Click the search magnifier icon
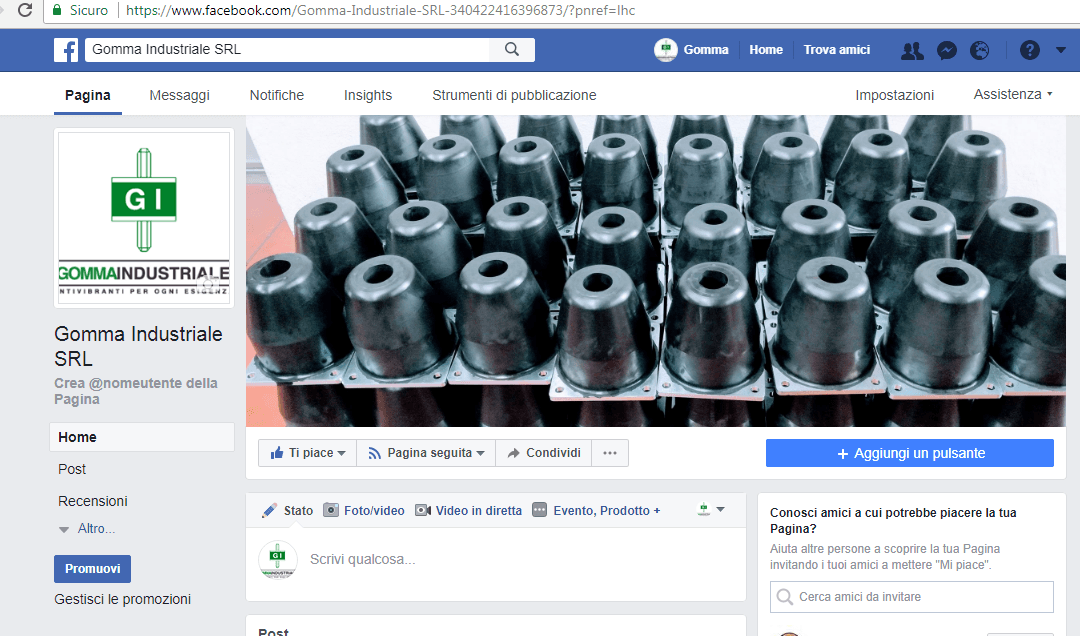Screen dimensions: 1080x636 click(512, 49)
